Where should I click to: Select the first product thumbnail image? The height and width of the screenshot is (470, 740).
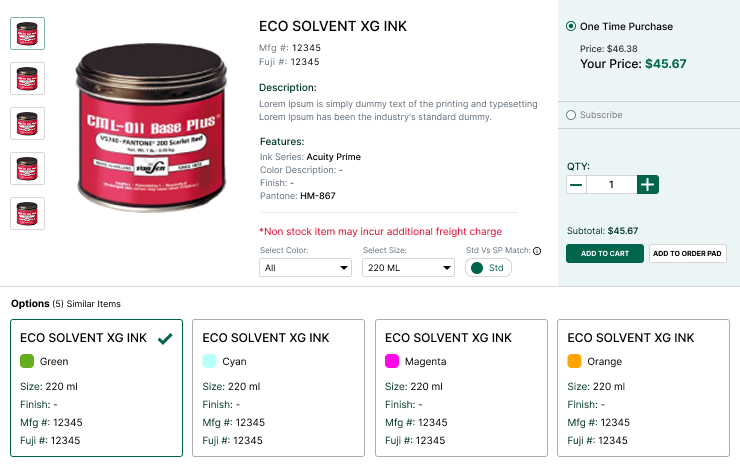click(27, 34)
